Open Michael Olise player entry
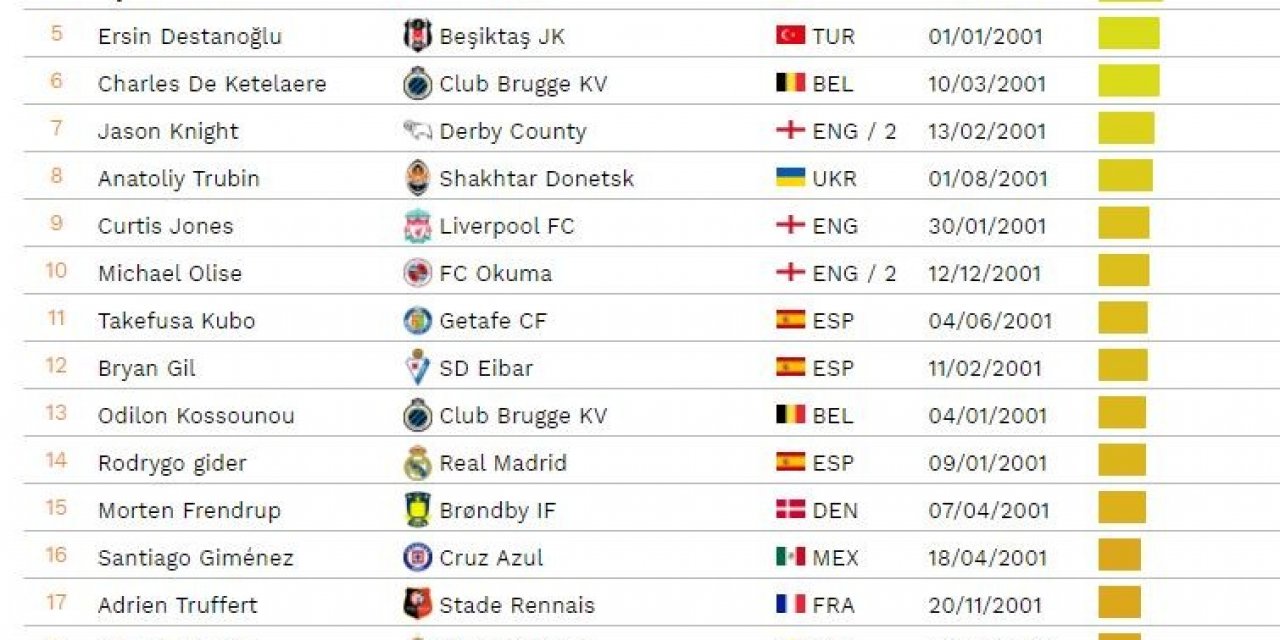This screenshot has width=1280, height=640. coord(170,273)
